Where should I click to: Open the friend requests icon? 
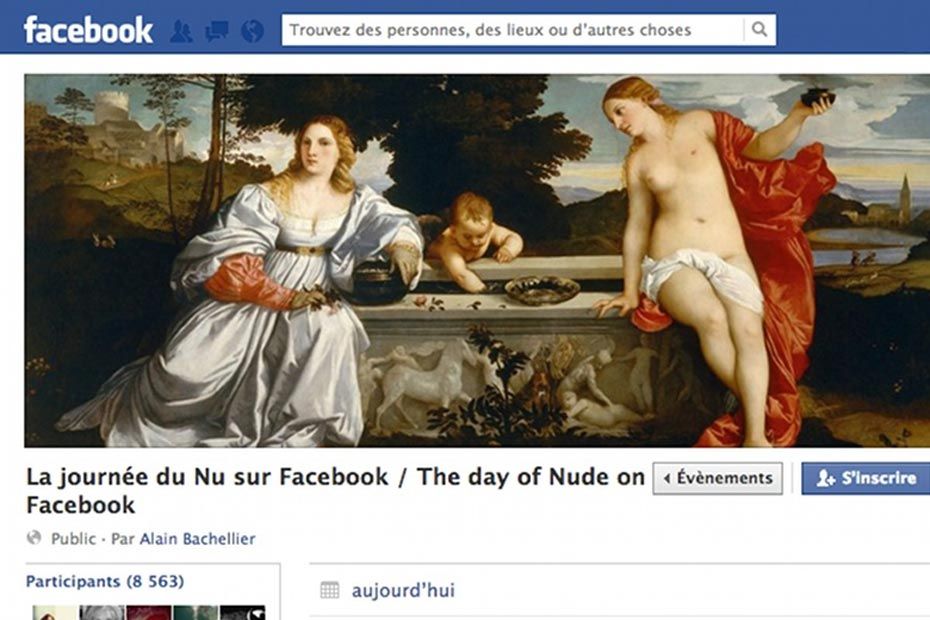[x=181, y=30]
